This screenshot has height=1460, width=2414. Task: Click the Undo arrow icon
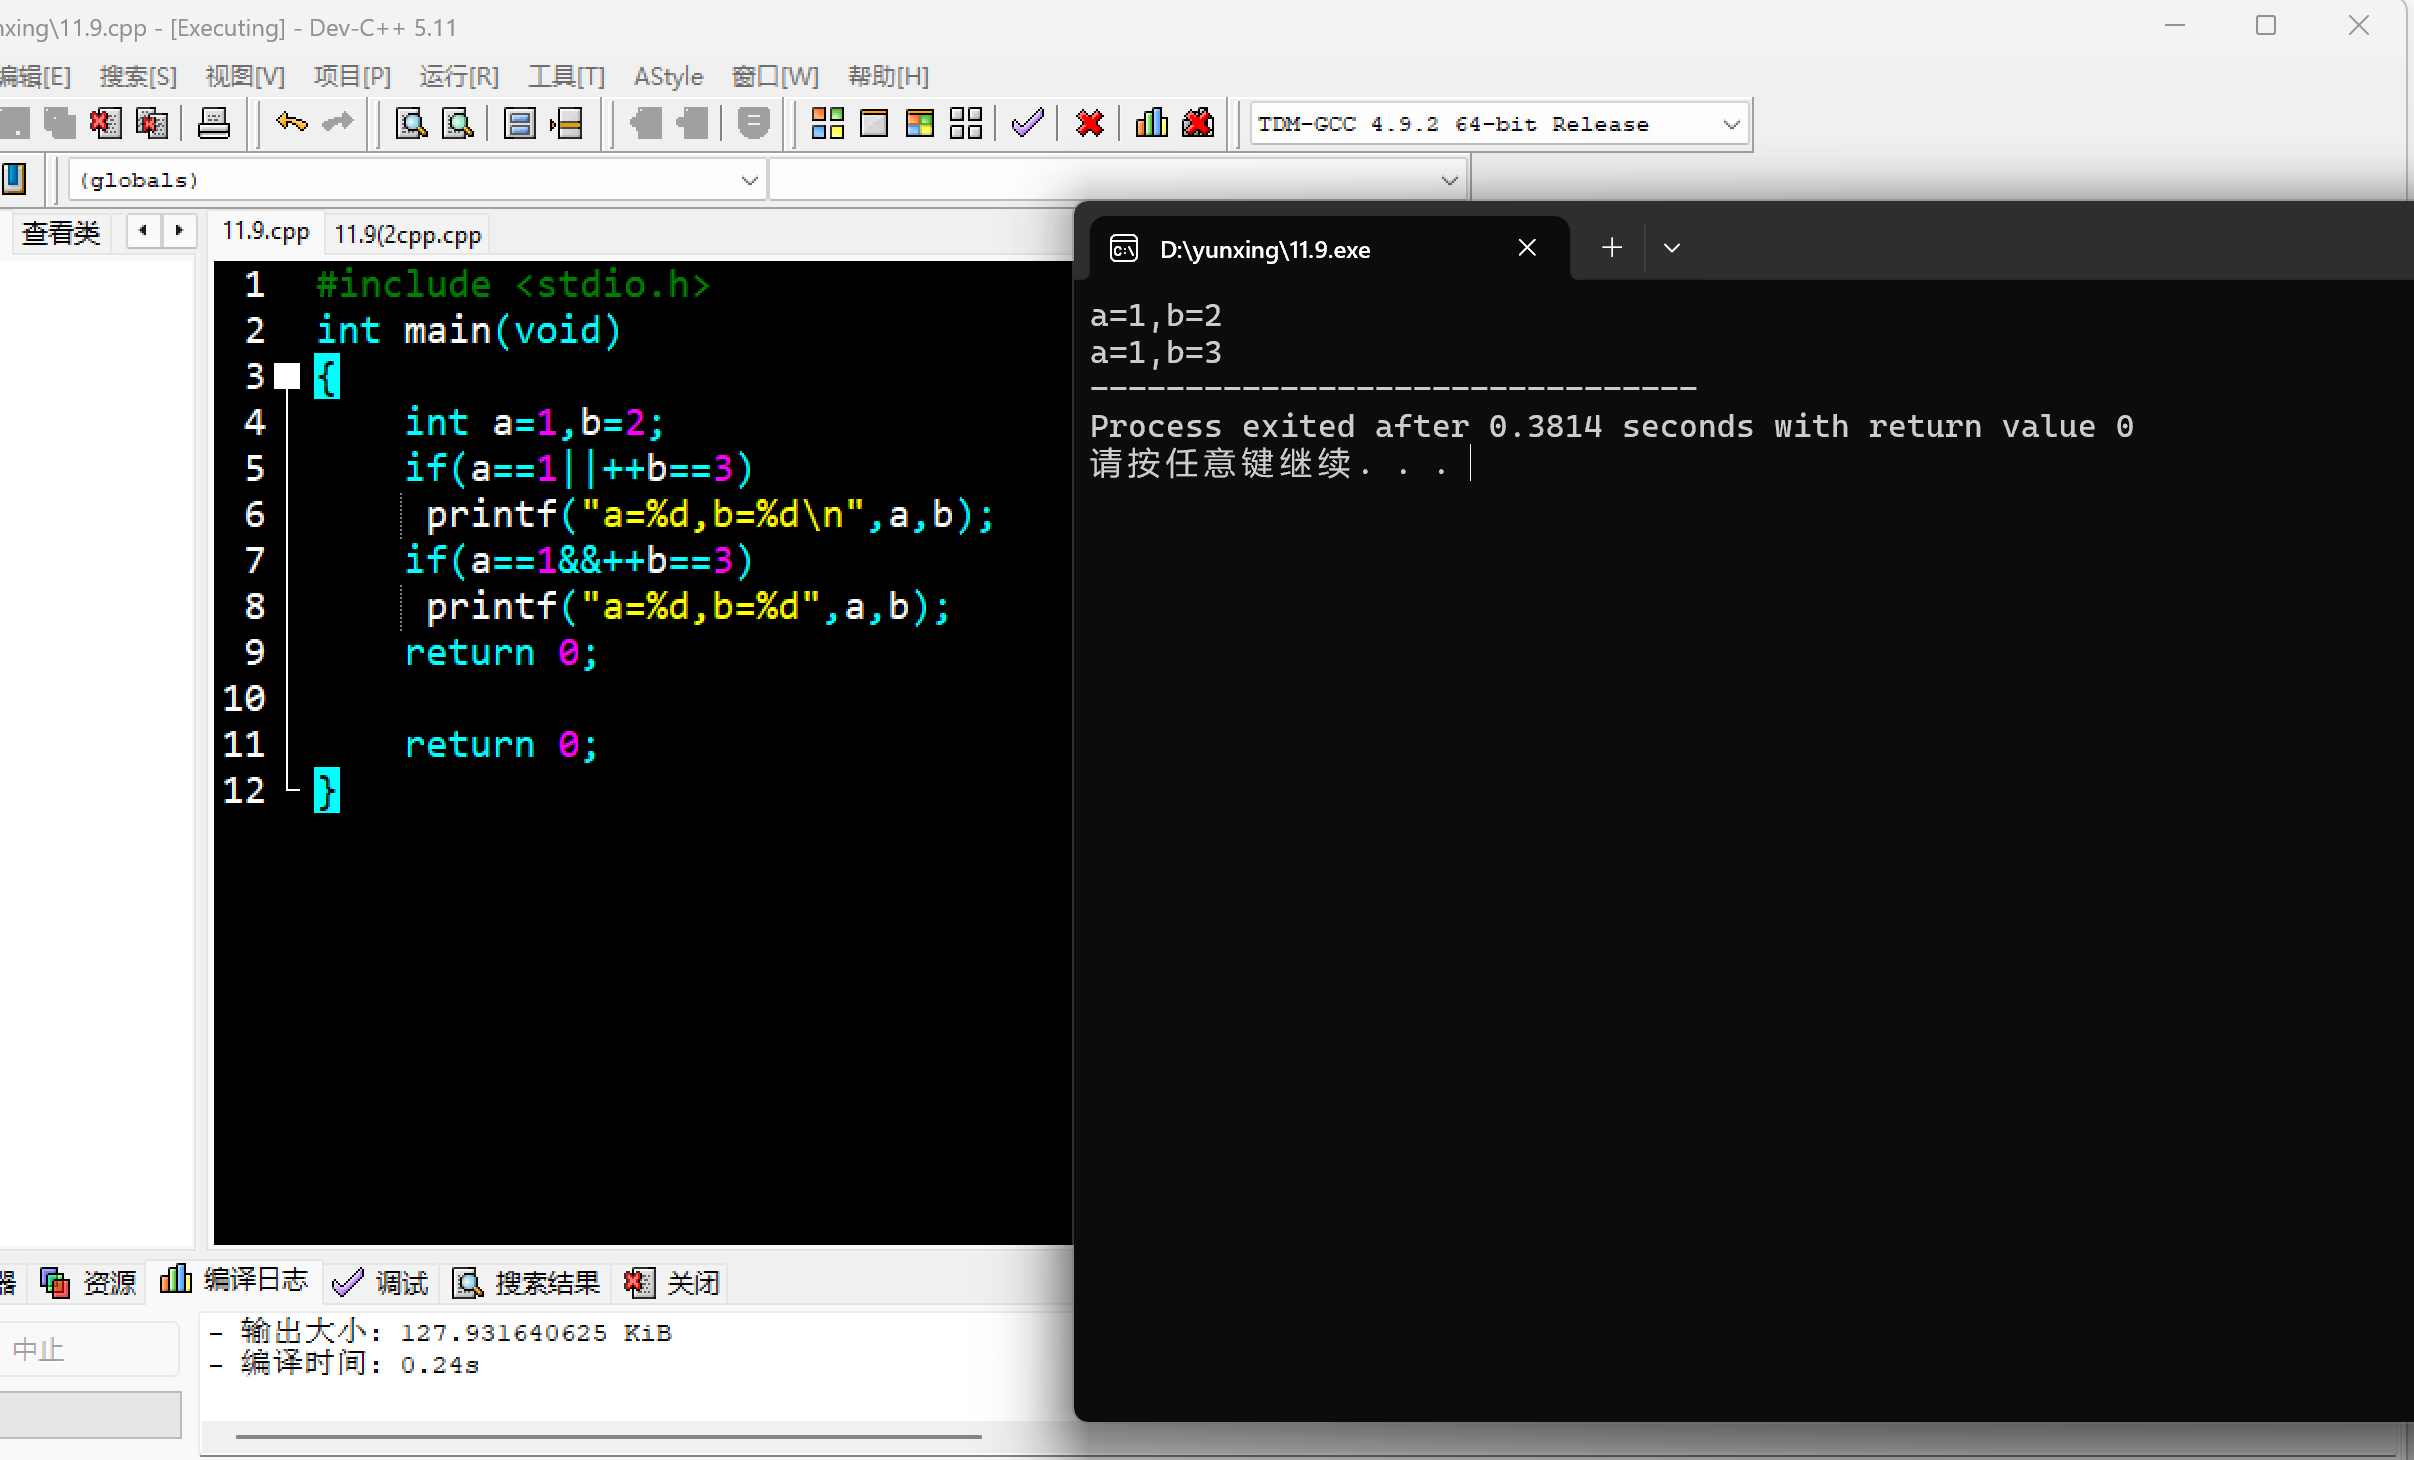pyautogui.click(x=291, y=124)
